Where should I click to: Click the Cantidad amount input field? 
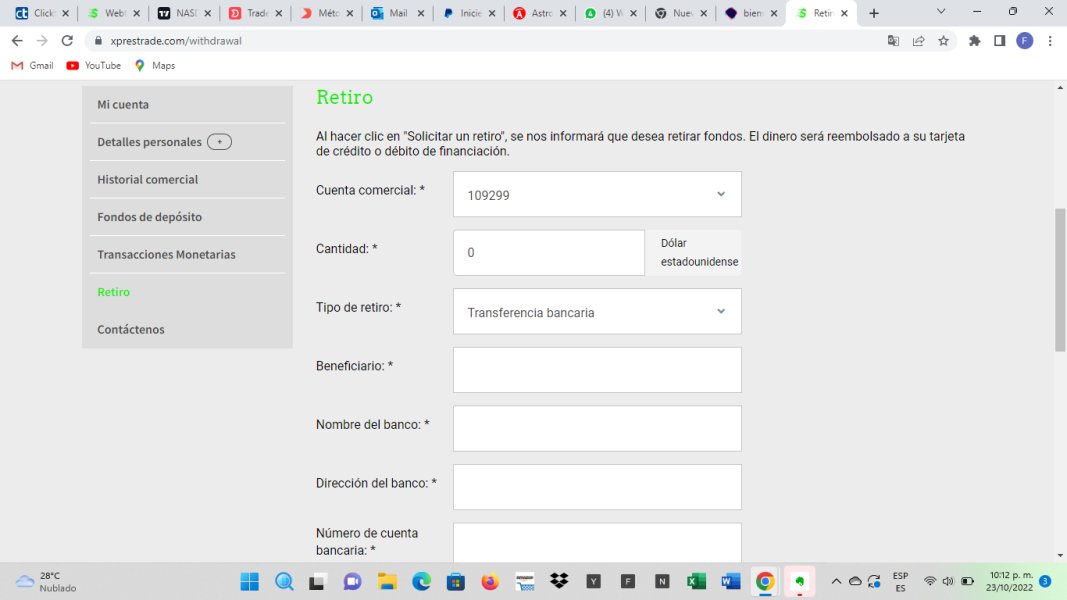pos(548,253)
